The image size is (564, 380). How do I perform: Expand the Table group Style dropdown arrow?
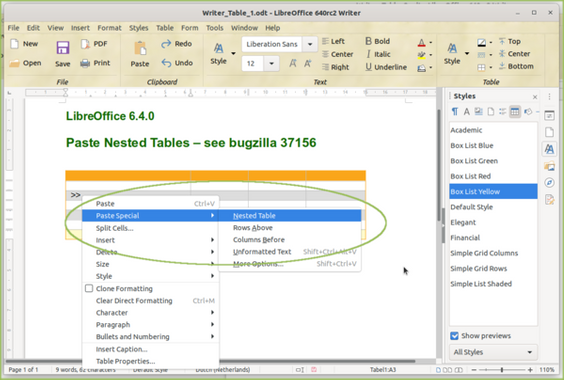point(467,53)
